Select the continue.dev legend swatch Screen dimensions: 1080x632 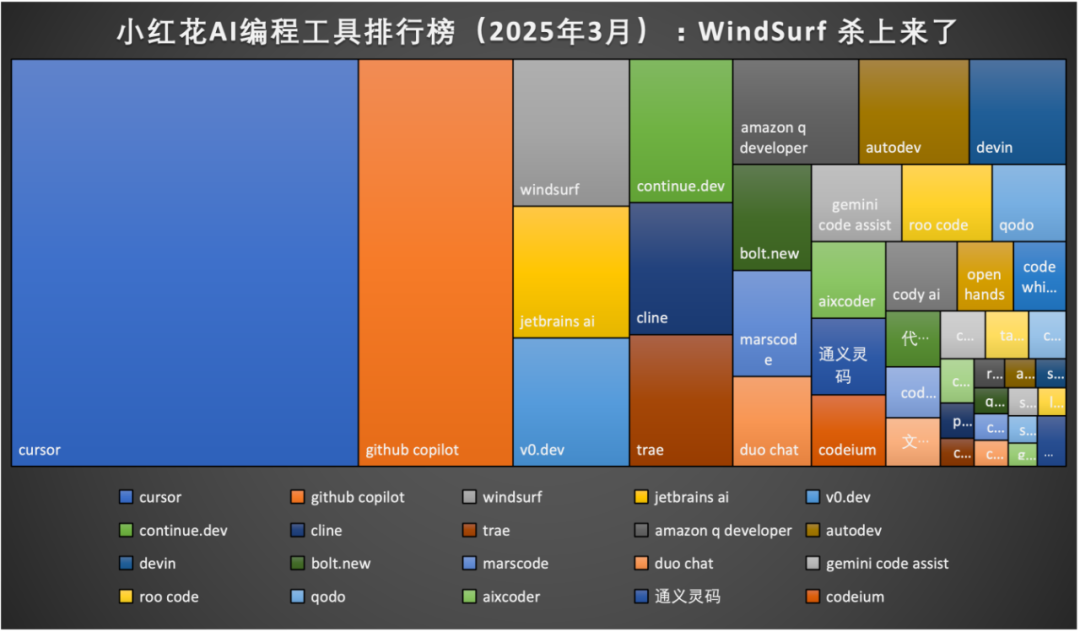pos(125,530)
